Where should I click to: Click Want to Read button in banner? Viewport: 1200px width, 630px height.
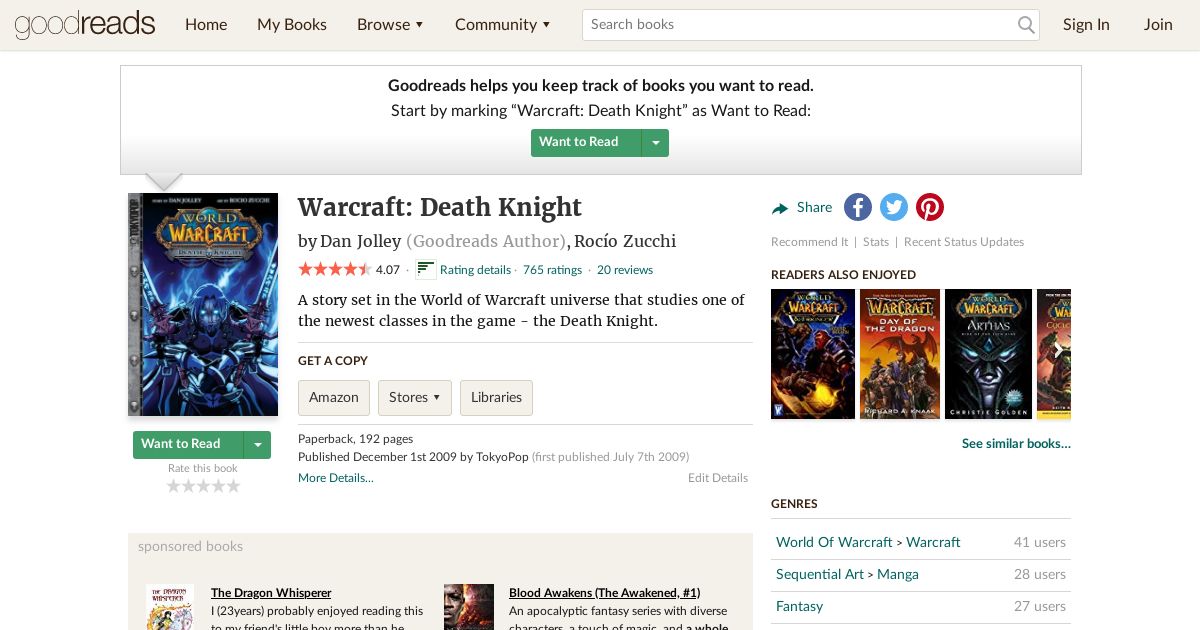[586, 142]
